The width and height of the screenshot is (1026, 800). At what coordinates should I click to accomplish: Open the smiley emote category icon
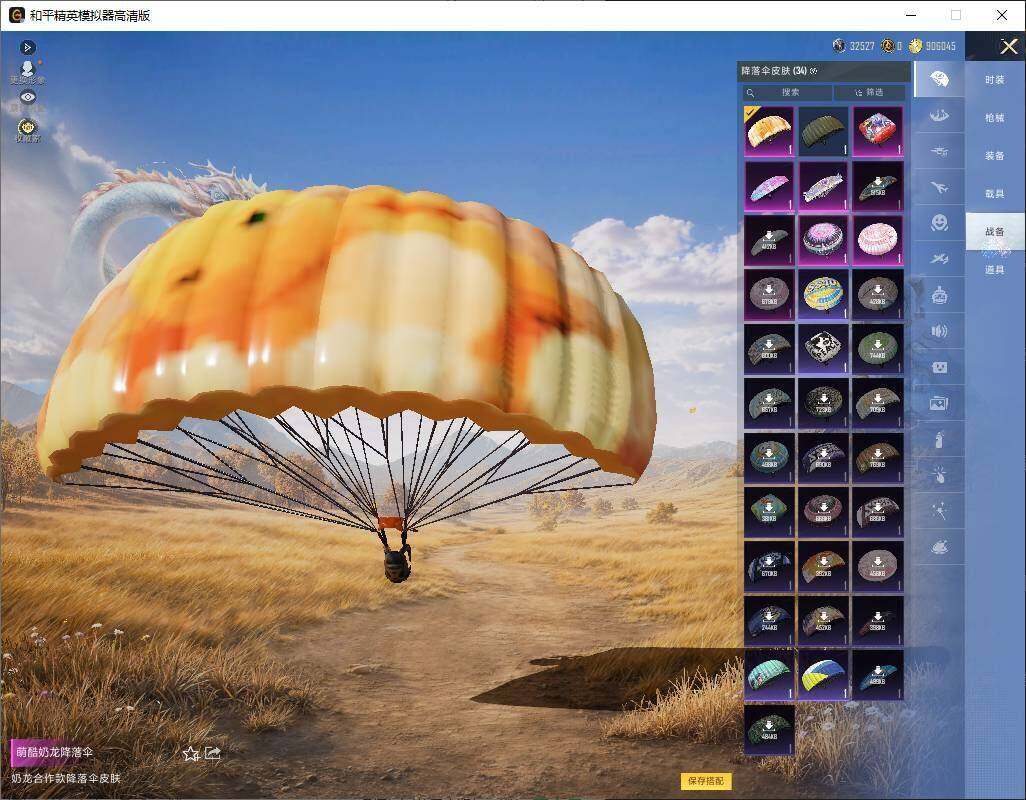[x=939, y=223]
